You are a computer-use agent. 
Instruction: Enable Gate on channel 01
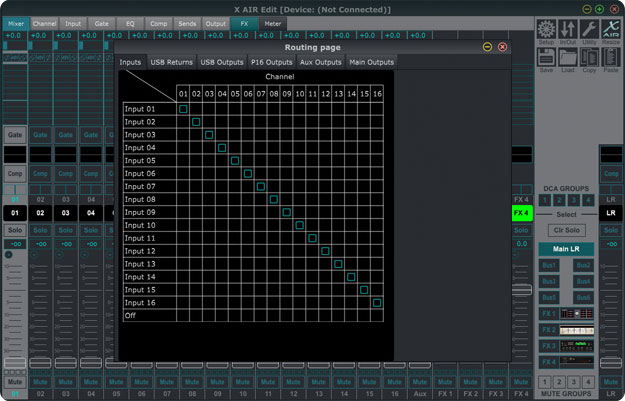coord(15,135)
